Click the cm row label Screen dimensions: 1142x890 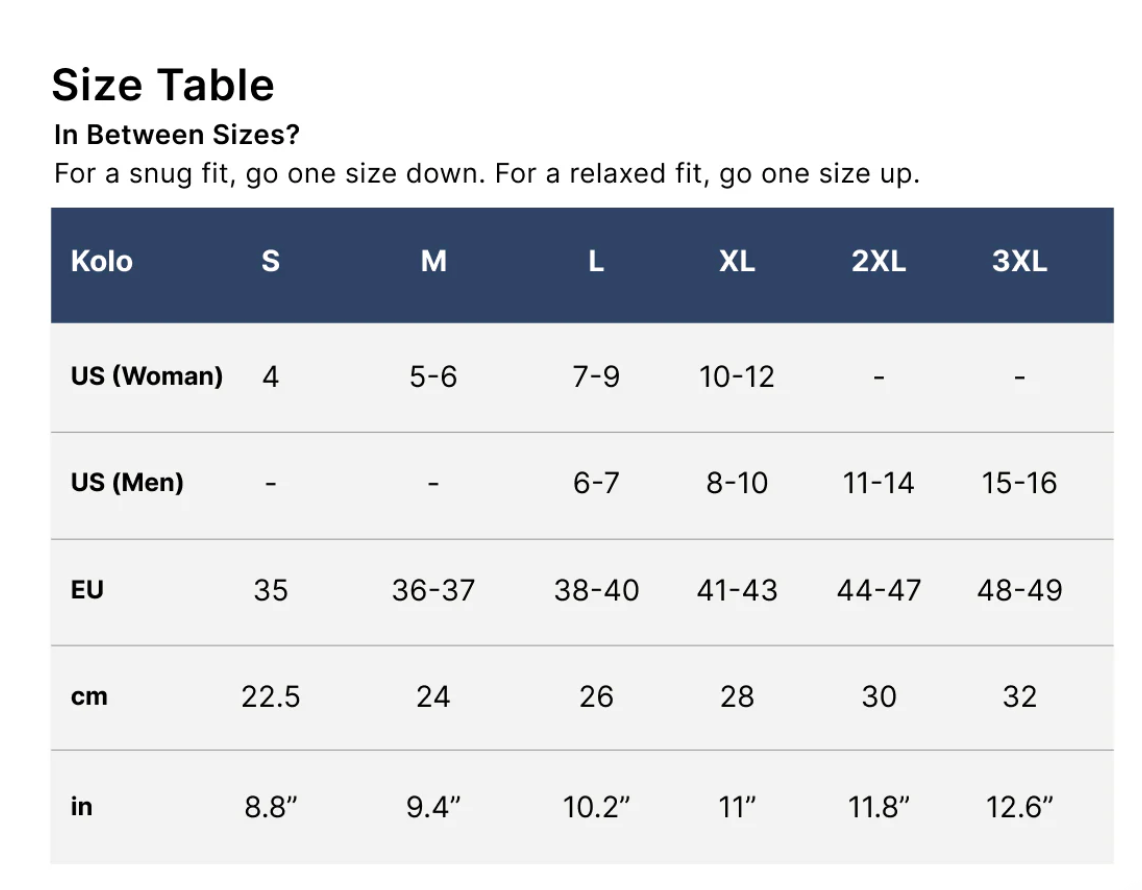(x=89, y=697)
